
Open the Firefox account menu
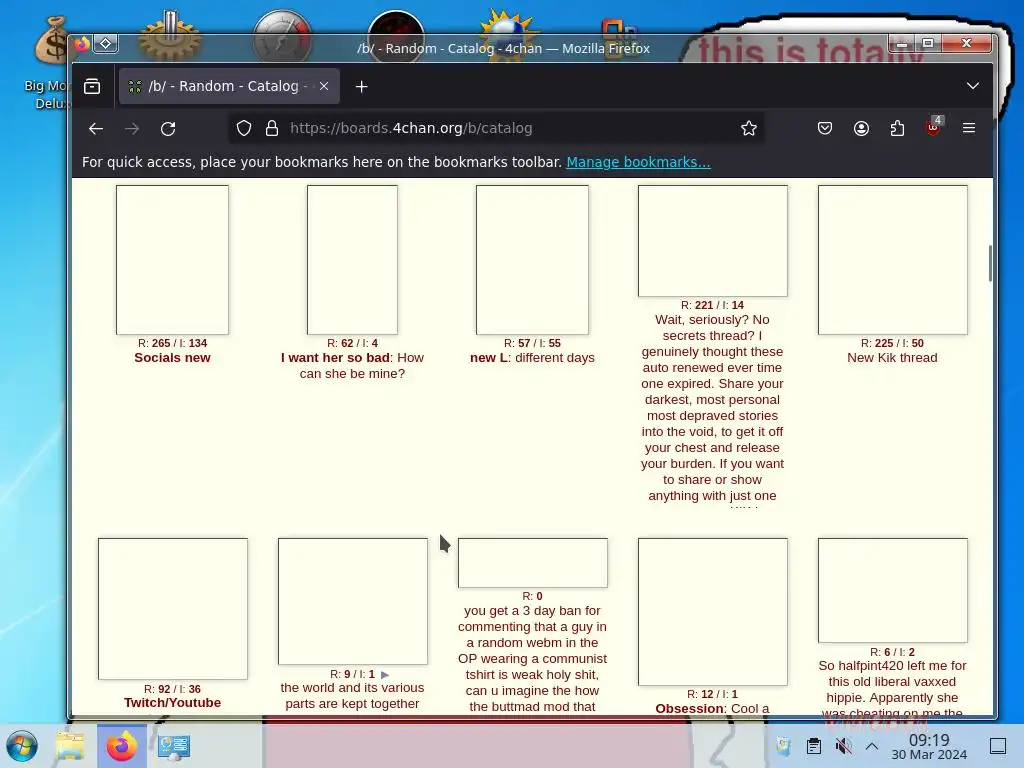pos(861,129)
